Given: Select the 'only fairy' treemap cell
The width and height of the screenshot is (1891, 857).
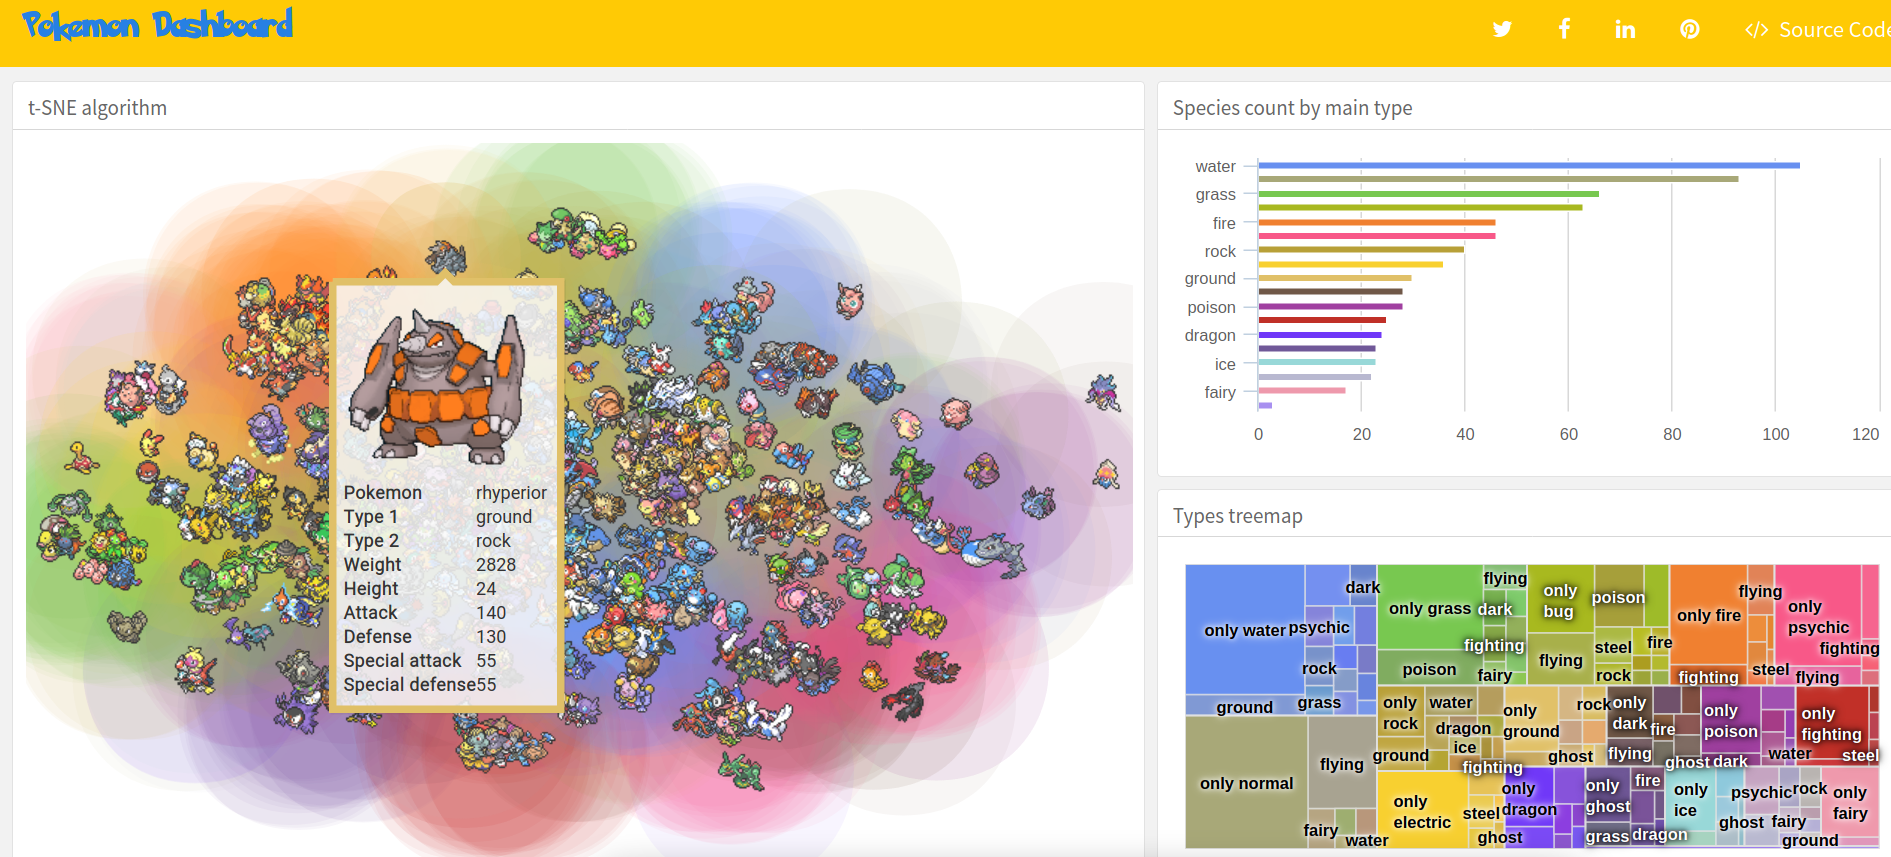Looking at the screenshot, I should [1849, 802].
